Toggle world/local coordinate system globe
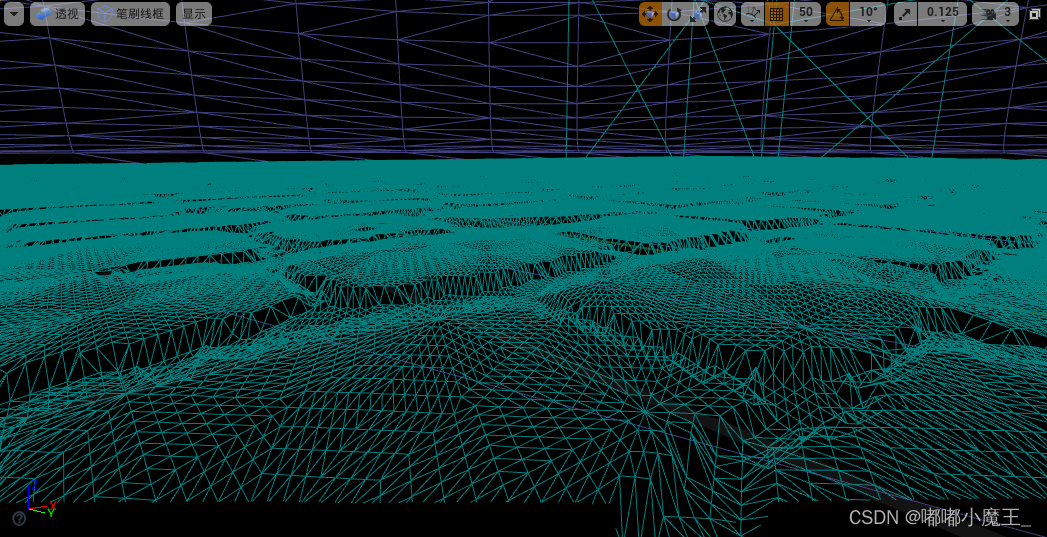 tap(725, 14)
